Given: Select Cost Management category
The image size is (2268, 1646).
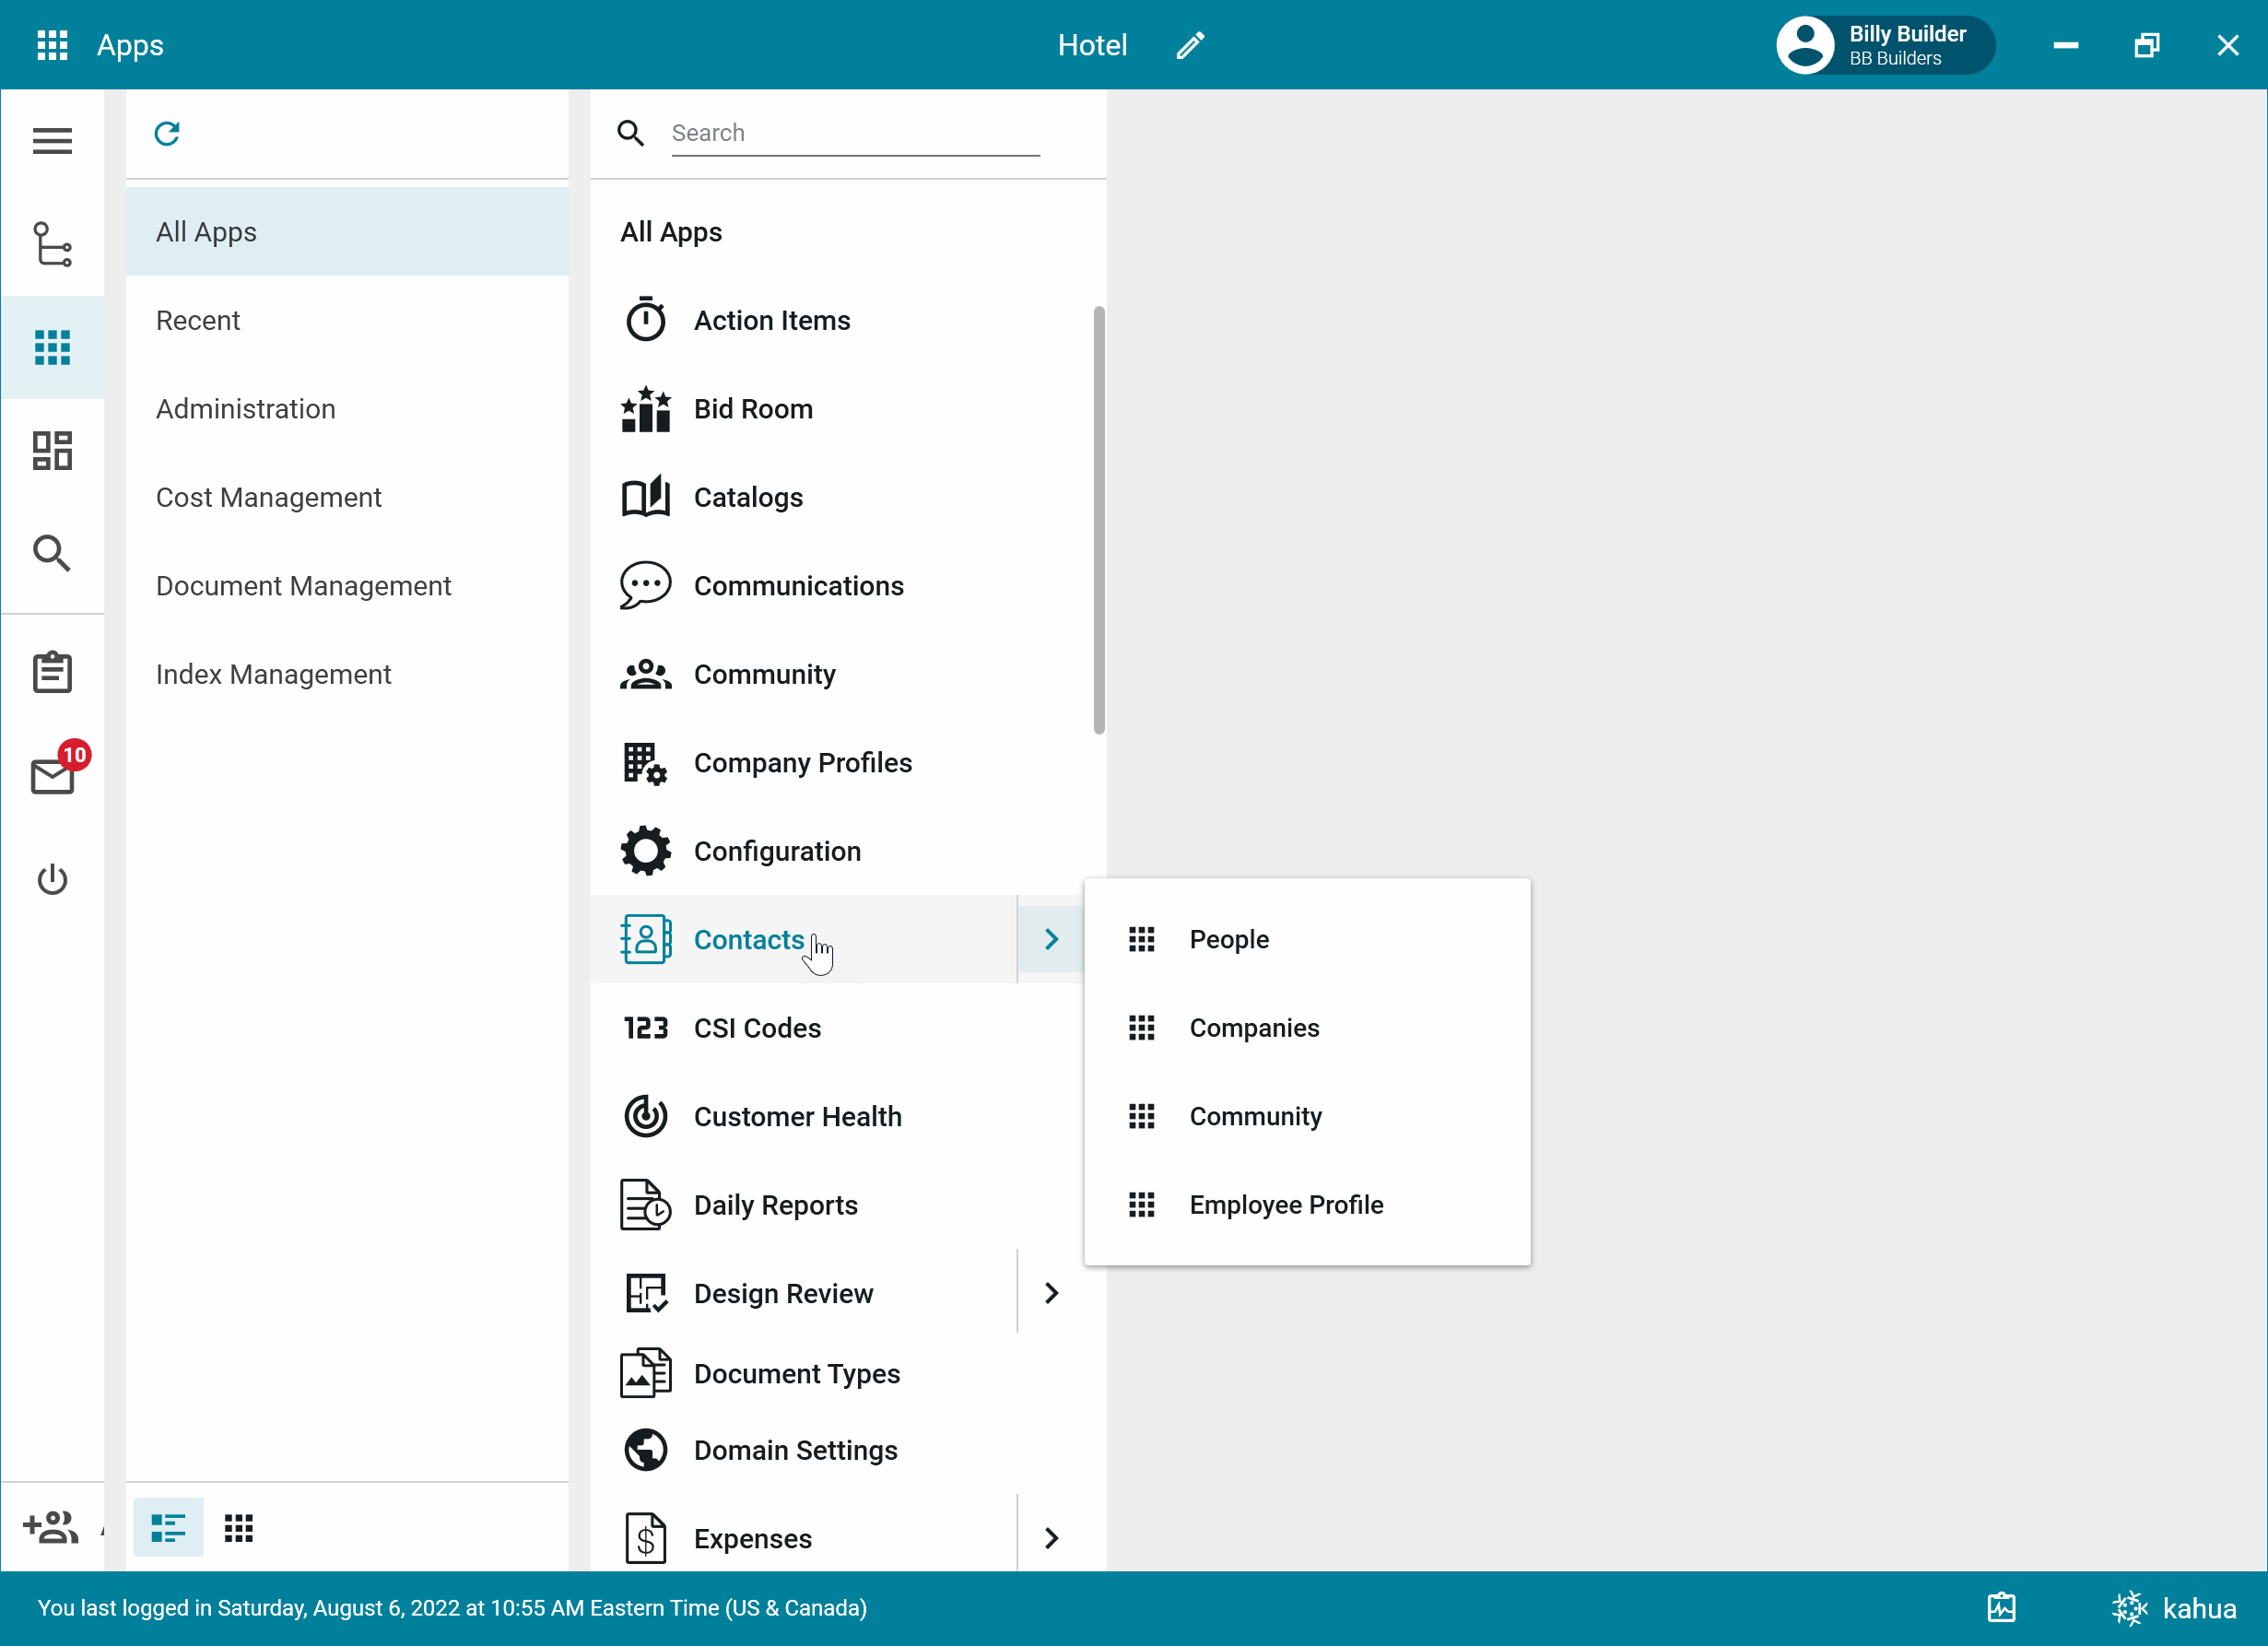Looking at the screenshot, I should 268,497.
